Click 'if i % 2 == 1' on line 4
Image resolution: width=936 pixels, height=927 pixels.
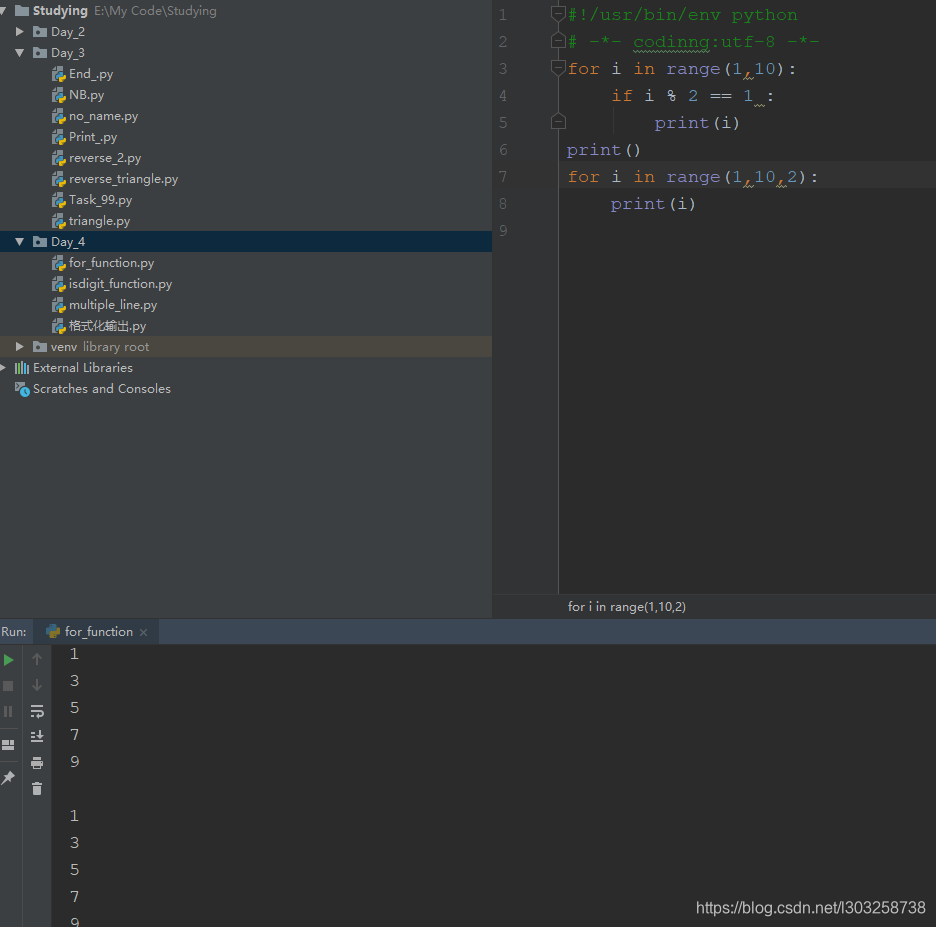tap(682, 96)
